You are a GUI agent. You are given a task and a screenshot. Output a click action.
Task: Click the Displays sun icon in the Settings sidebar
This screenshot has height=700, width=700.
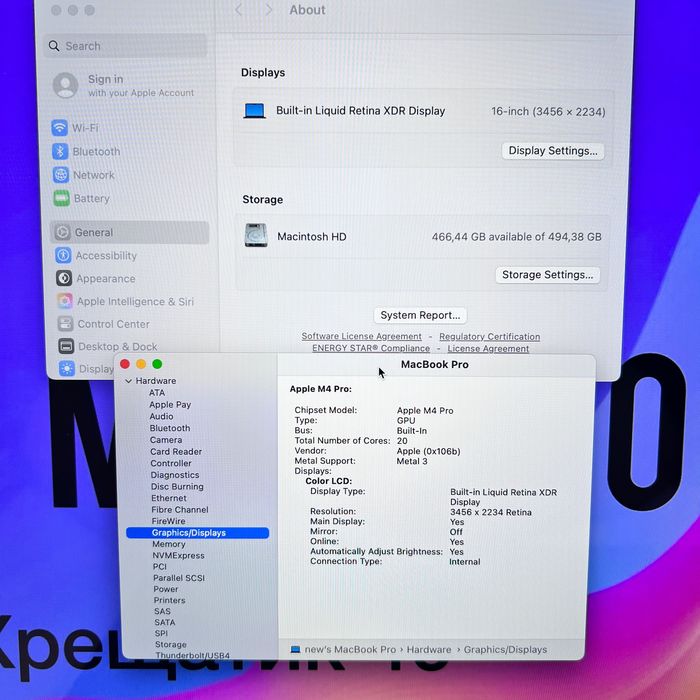coord(67,368)
